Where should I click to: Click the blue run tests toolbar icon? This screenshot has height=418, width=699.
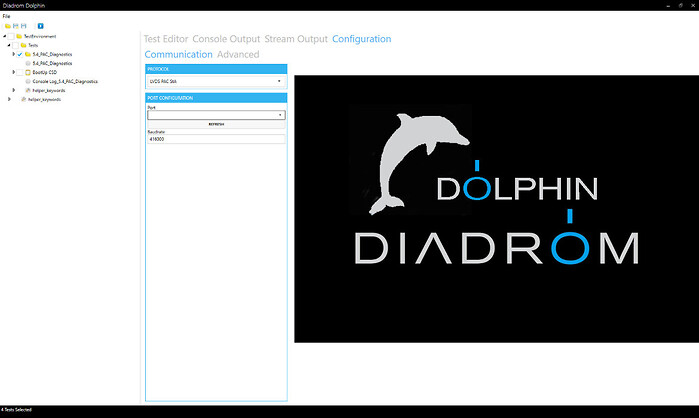[41, 26]
